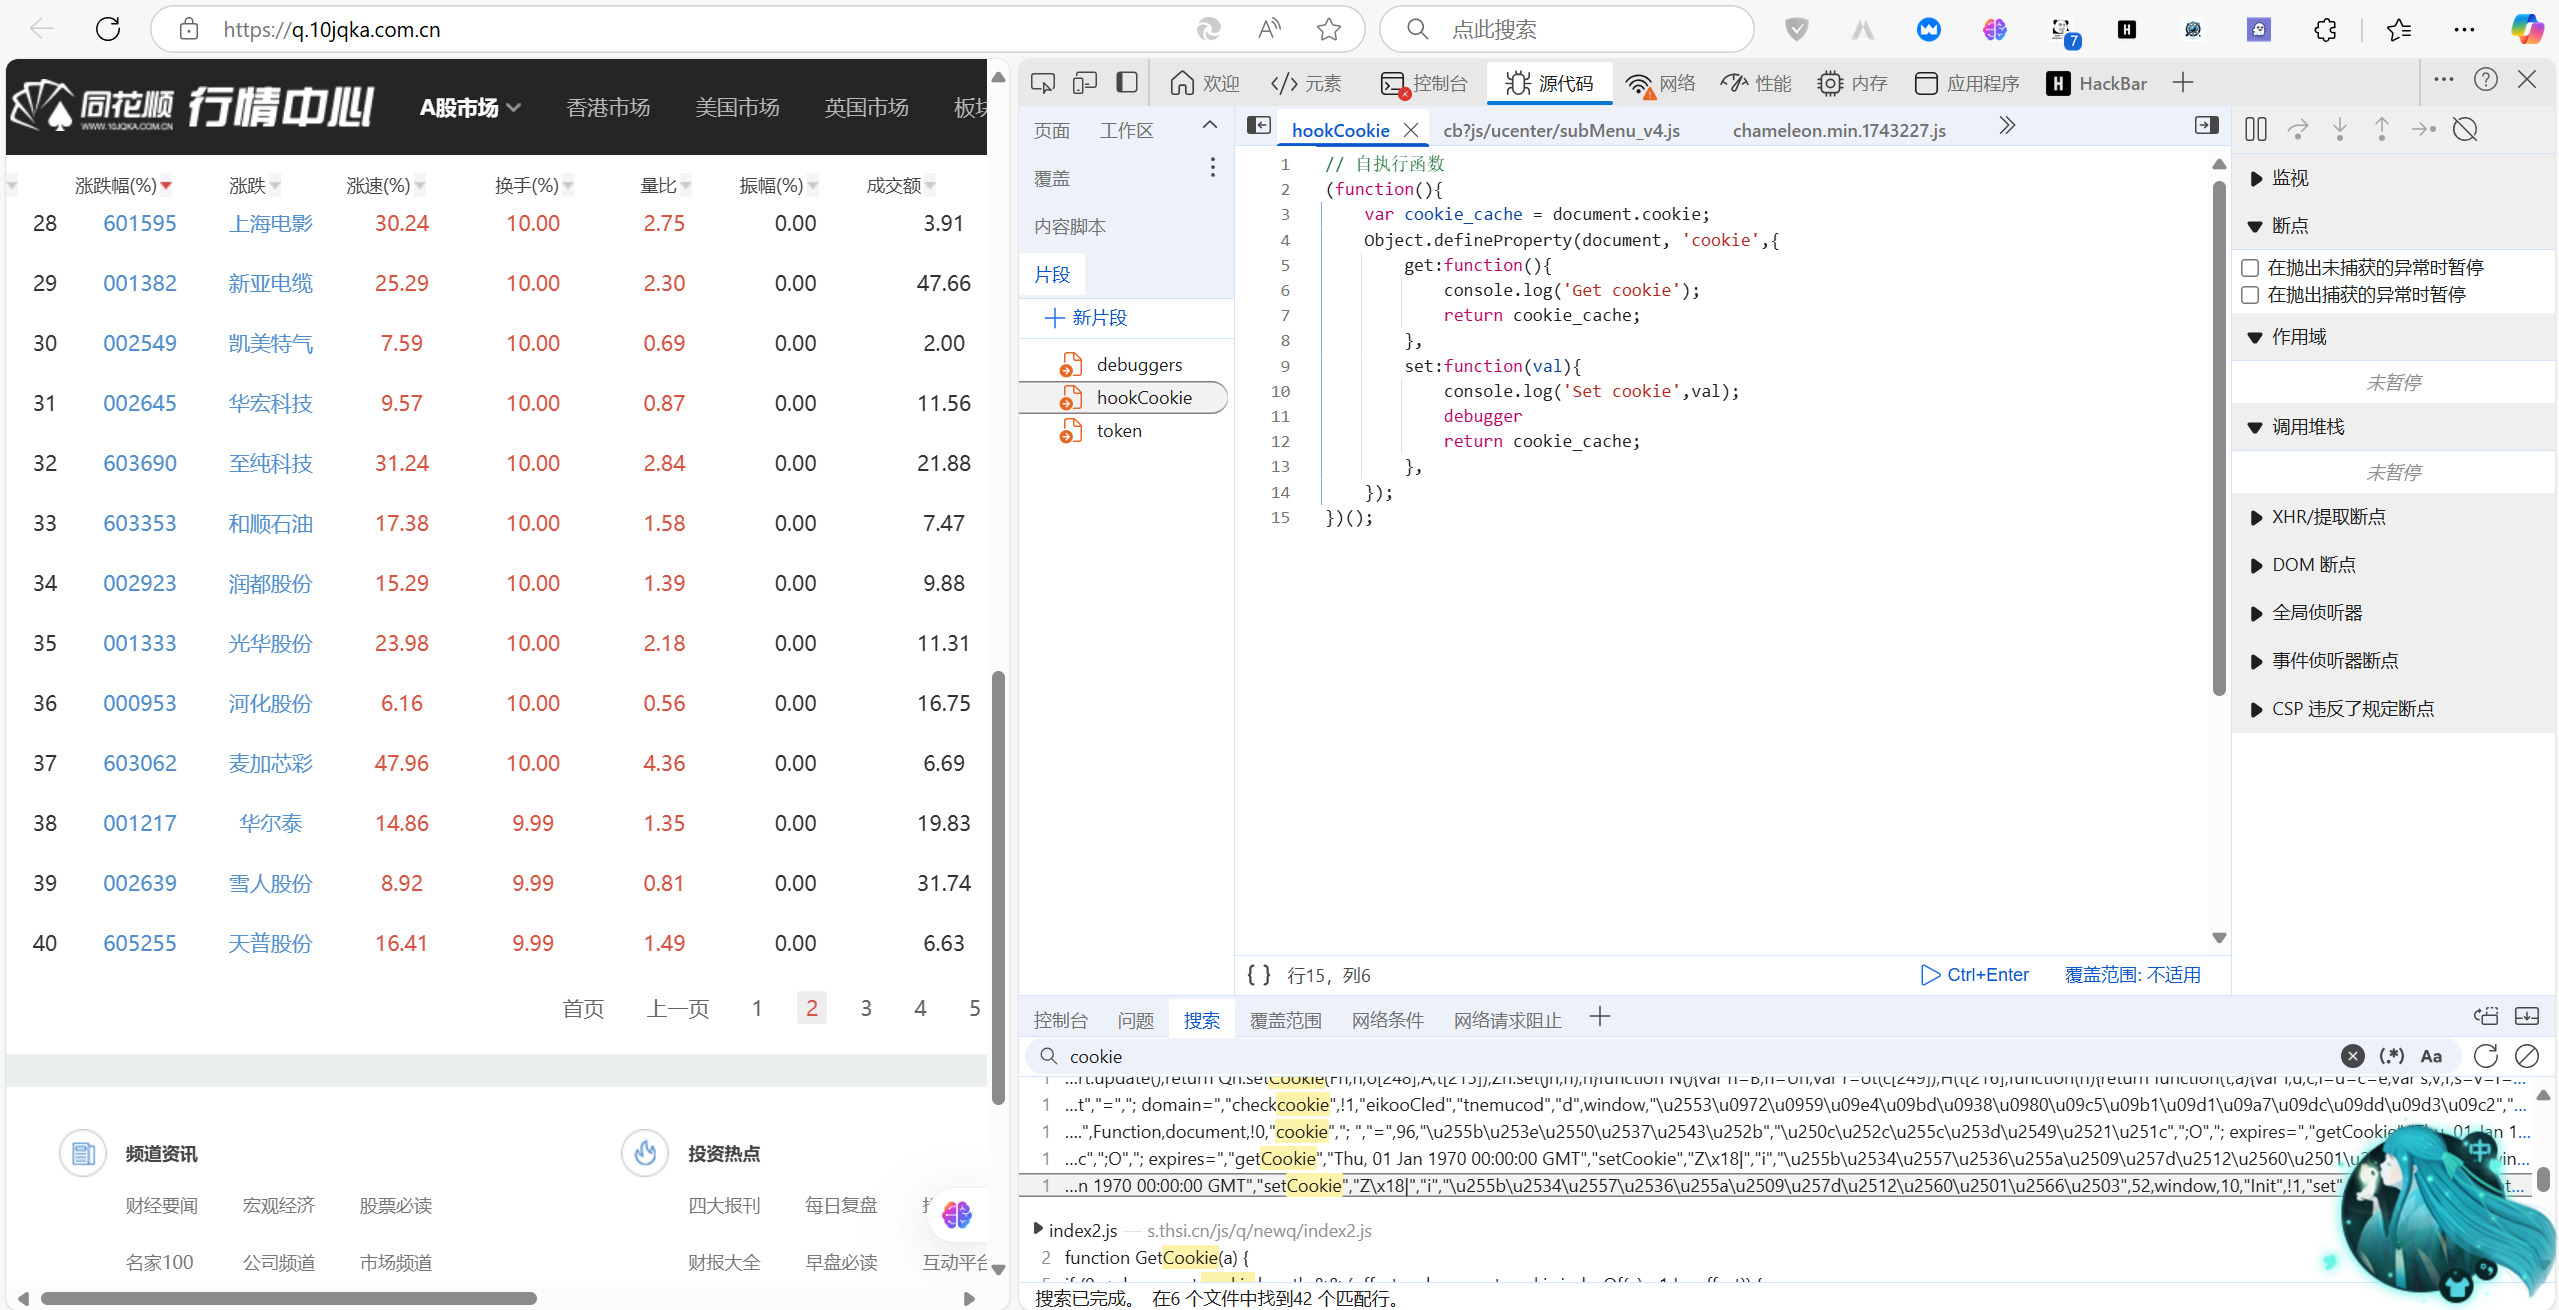Enable pause on caught exceptions checkbox
The width and height of the screenshot is (2559, 1310).
(2250, 295)
